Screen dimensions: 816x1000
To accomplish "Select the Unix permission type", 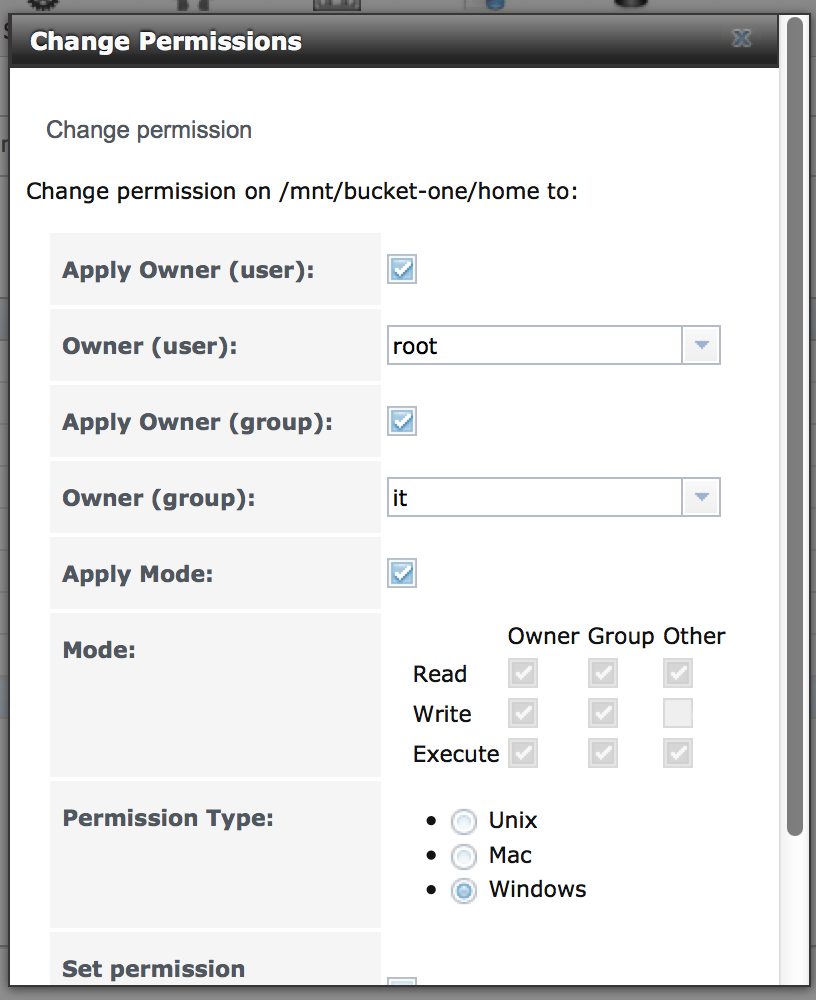I will (x=463, y=821).
